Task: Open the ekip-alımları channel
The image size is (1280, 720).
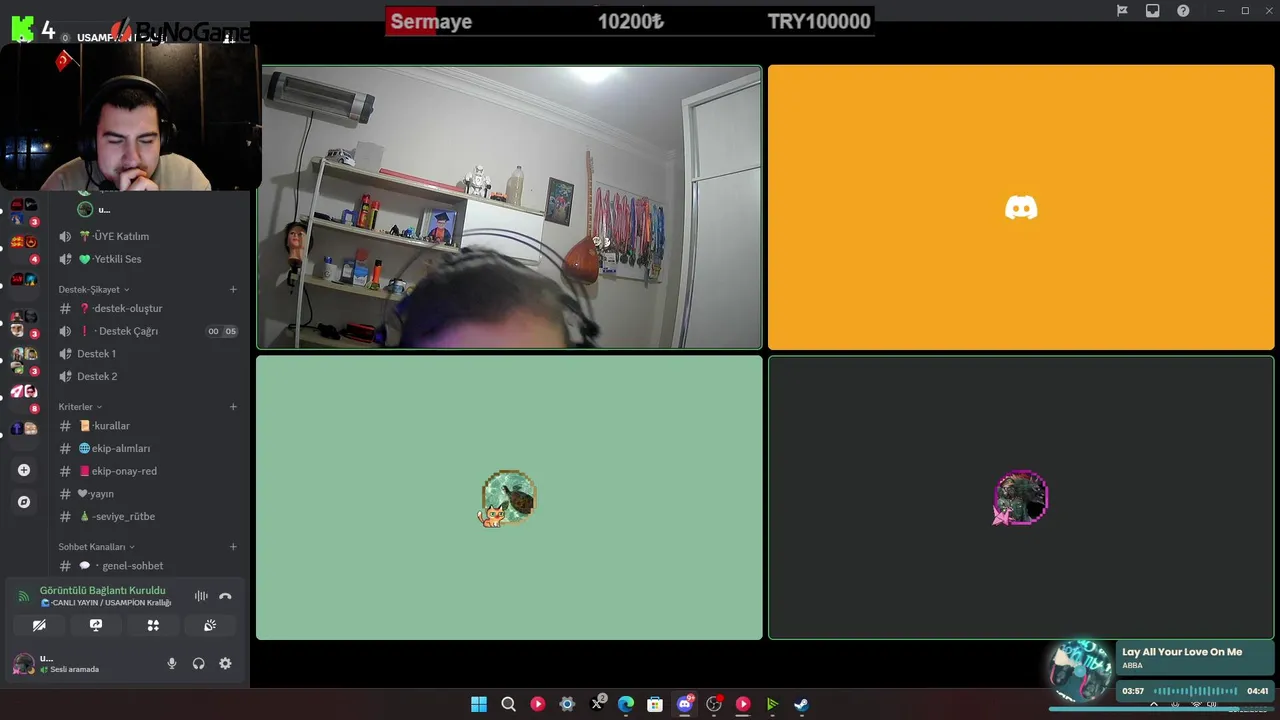Action: tap(148, 448)
